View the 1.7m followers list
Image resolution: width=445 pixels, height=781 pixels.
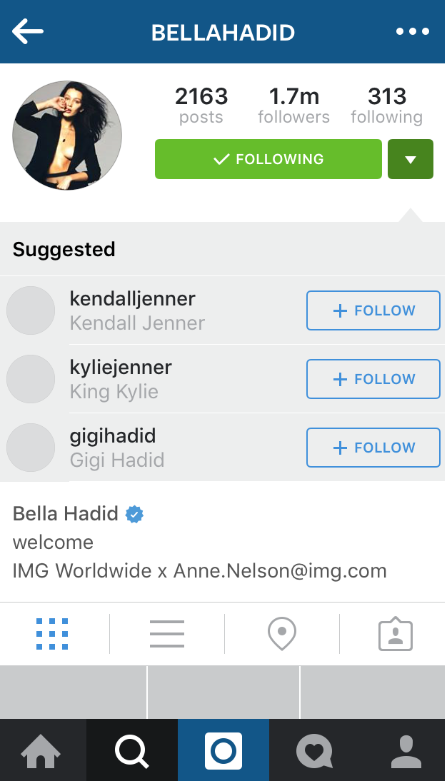294,105
